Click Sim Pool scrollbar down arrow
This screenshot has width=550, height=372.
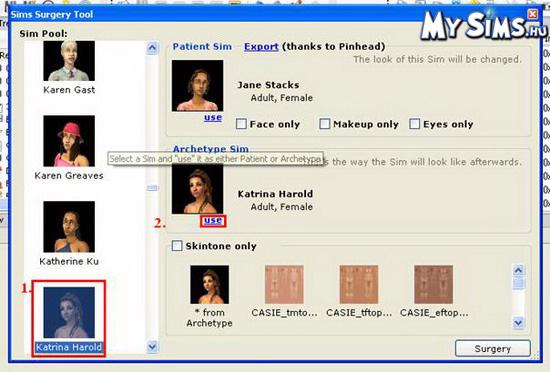click(152, 347)
